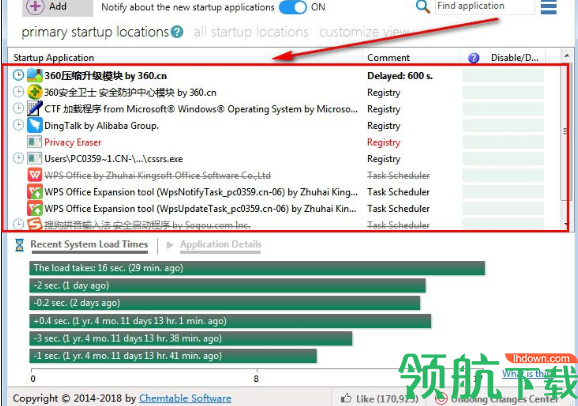Toggle disable cell for Privacy Eraser row
Image resolution: width=578 pixels, height=406 pixels.
[x=503, y=142]
